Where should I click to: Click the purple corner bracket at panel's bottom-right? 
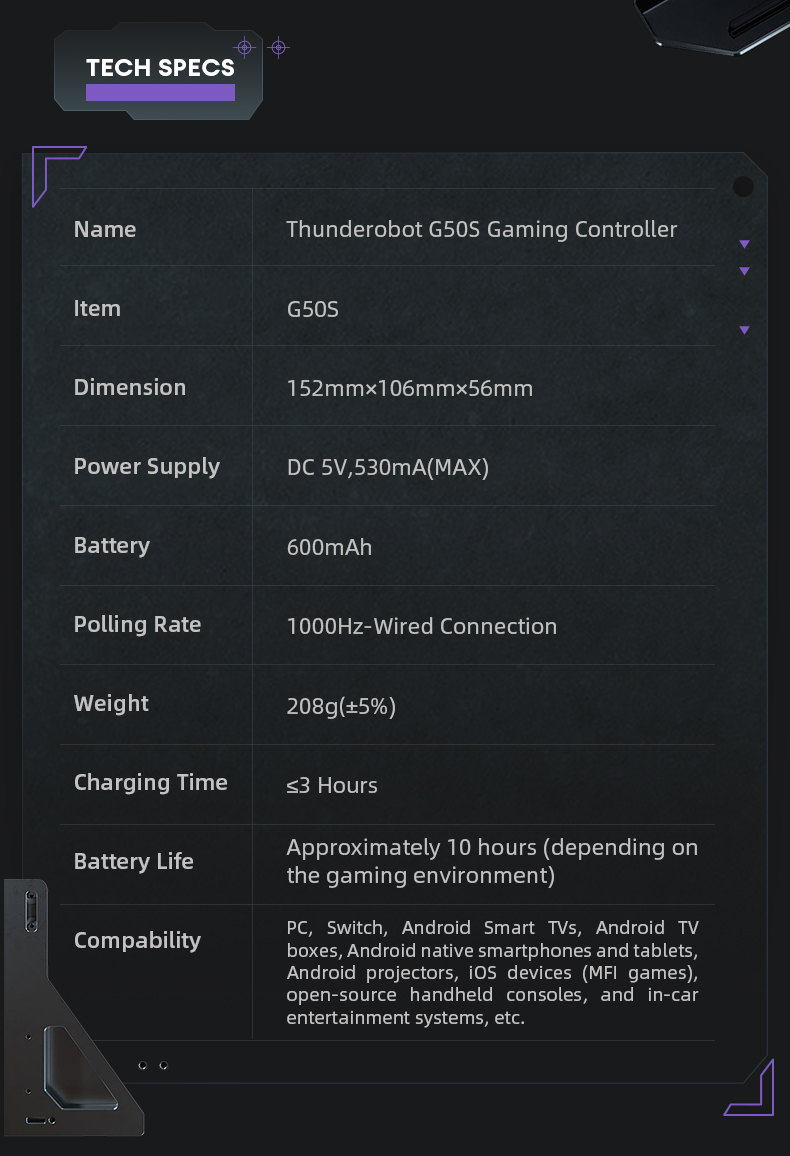coord(754,1093)
